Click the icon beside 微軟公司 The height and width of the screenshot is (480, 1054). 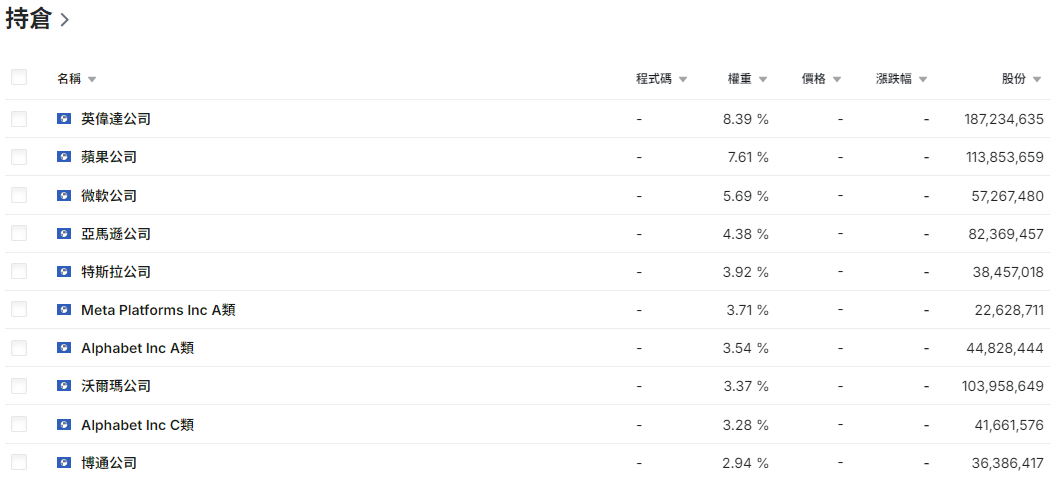pos(64,196)
